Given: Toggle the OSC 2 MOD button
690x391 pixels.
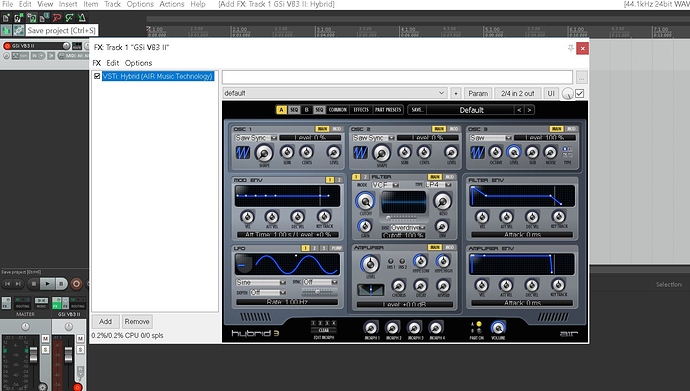Looking at the screenshot, I should (454, 129).
